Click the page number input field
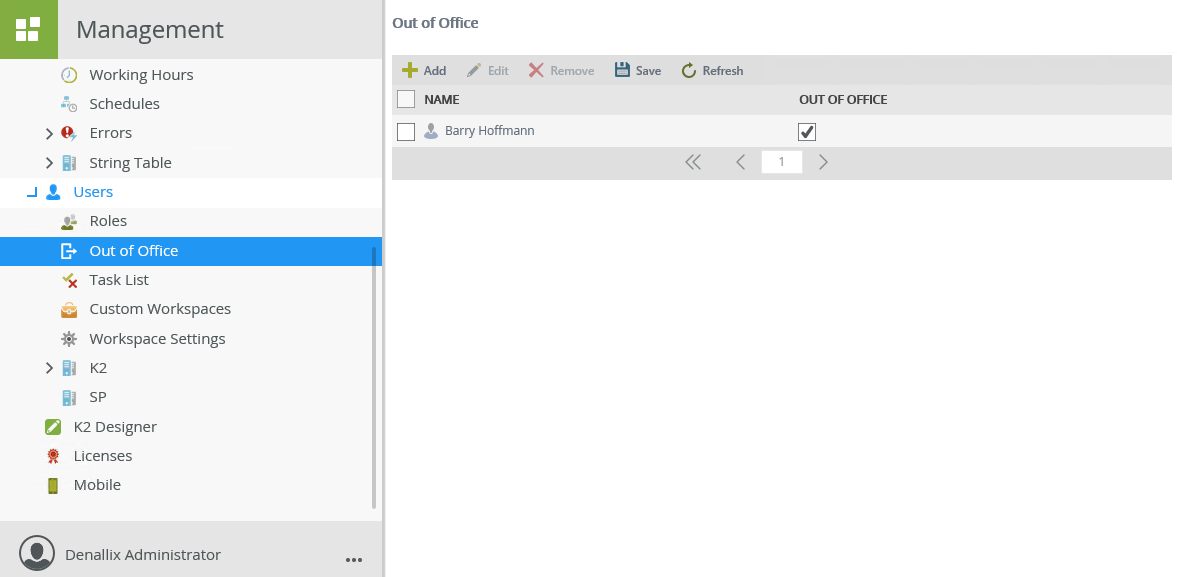Screen dimensions: 1177x577 click(x=781, y=162)
